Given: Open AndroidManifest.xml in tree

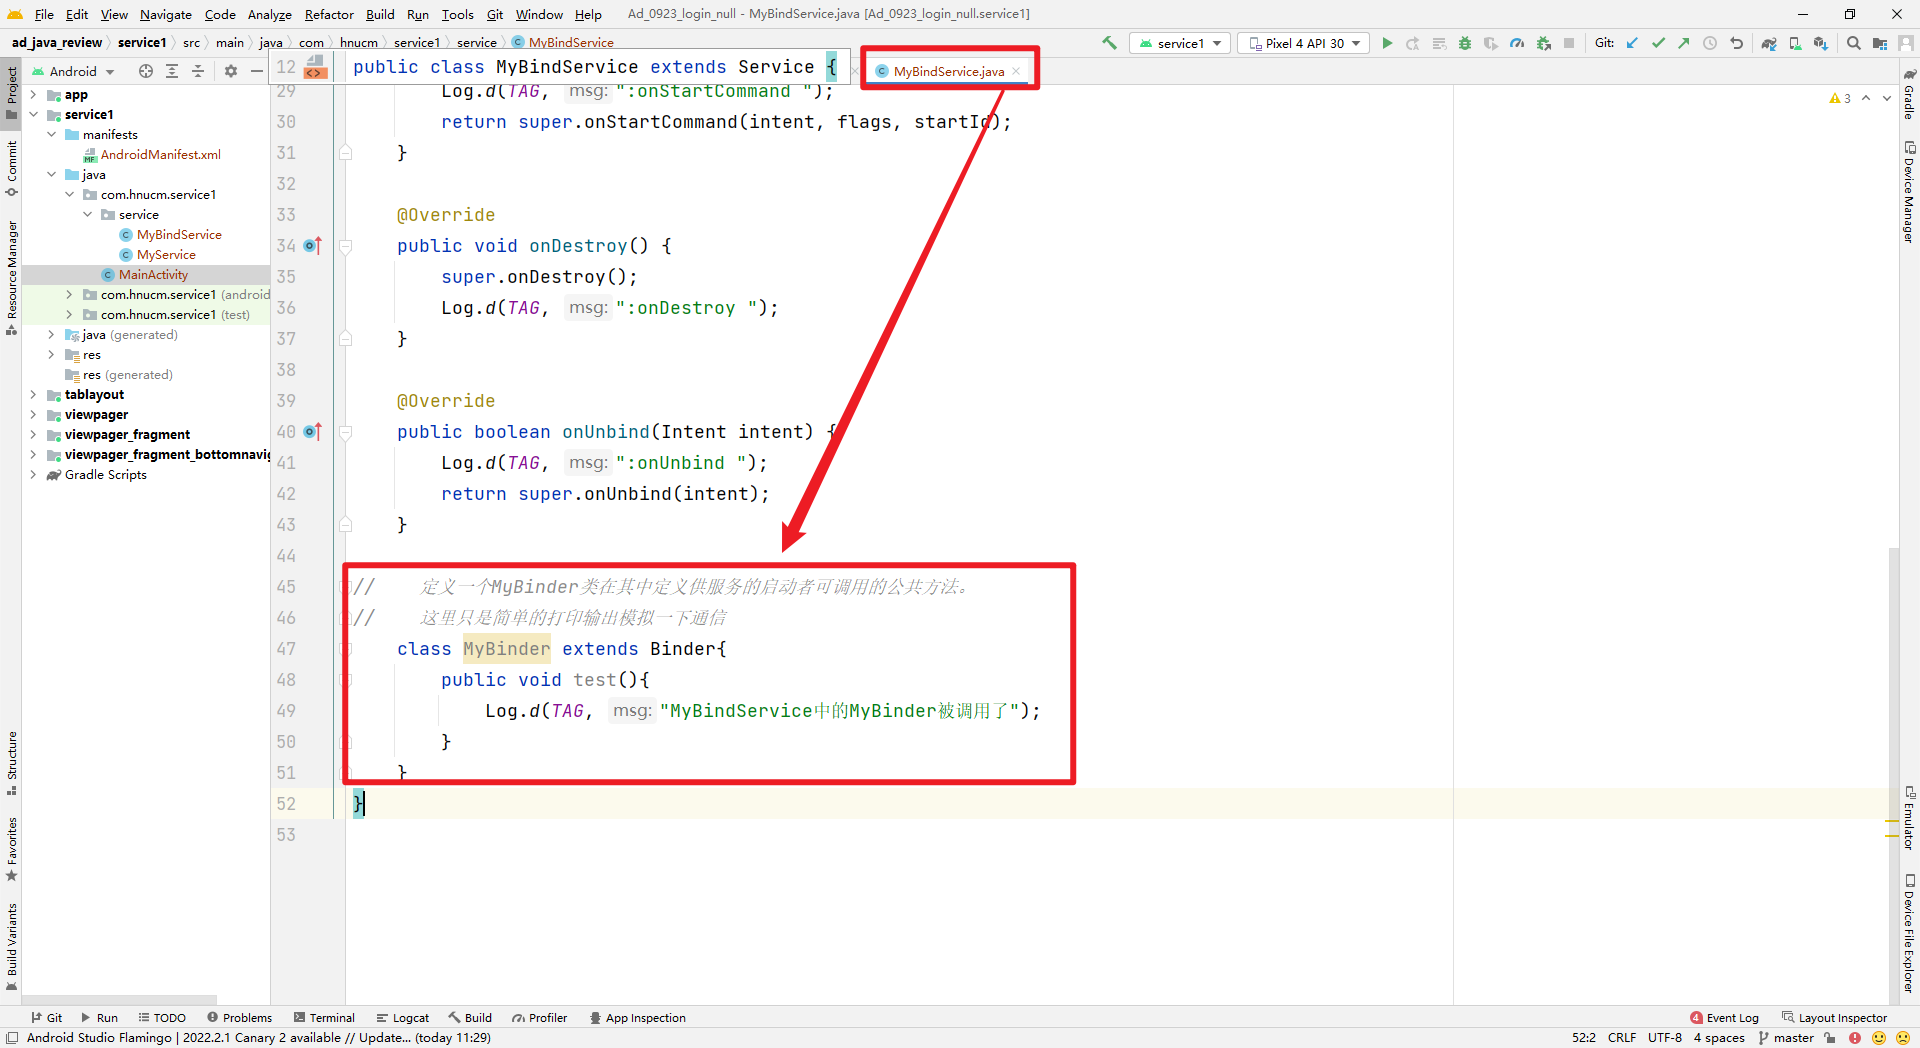Looking at the screenshot, I should click(160, 155).
